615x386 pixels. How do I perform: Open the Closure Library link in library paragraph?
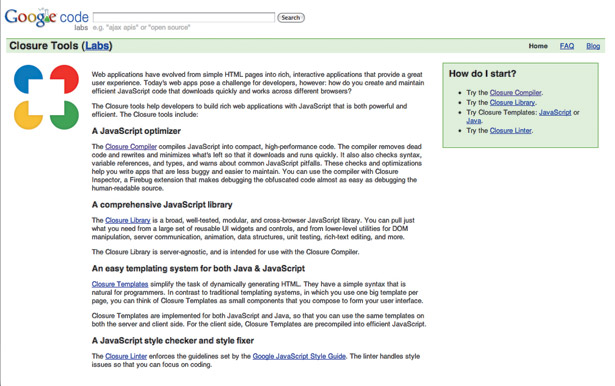click(x=128, y=220)
